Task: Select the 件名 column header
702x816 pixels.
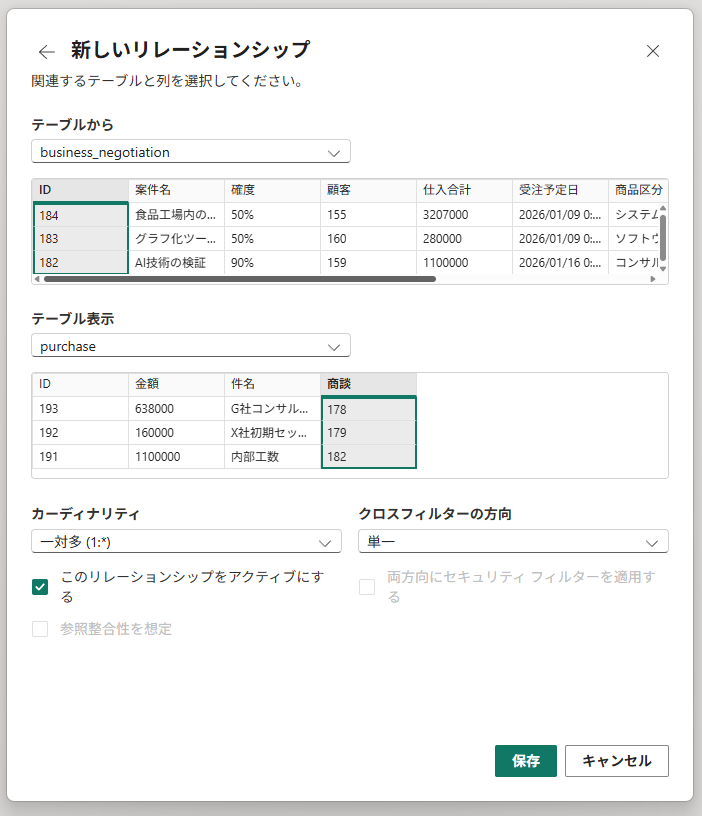Action: (271, 384)
